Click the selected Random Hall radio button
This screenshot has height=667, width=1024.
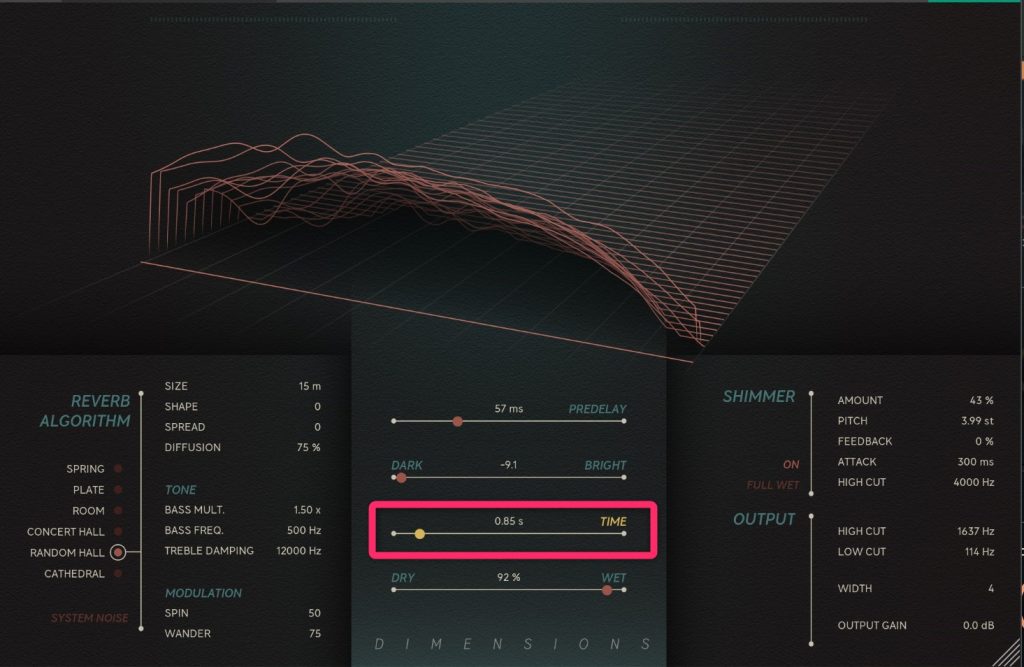pyautogui.click(x=118, y=552)
